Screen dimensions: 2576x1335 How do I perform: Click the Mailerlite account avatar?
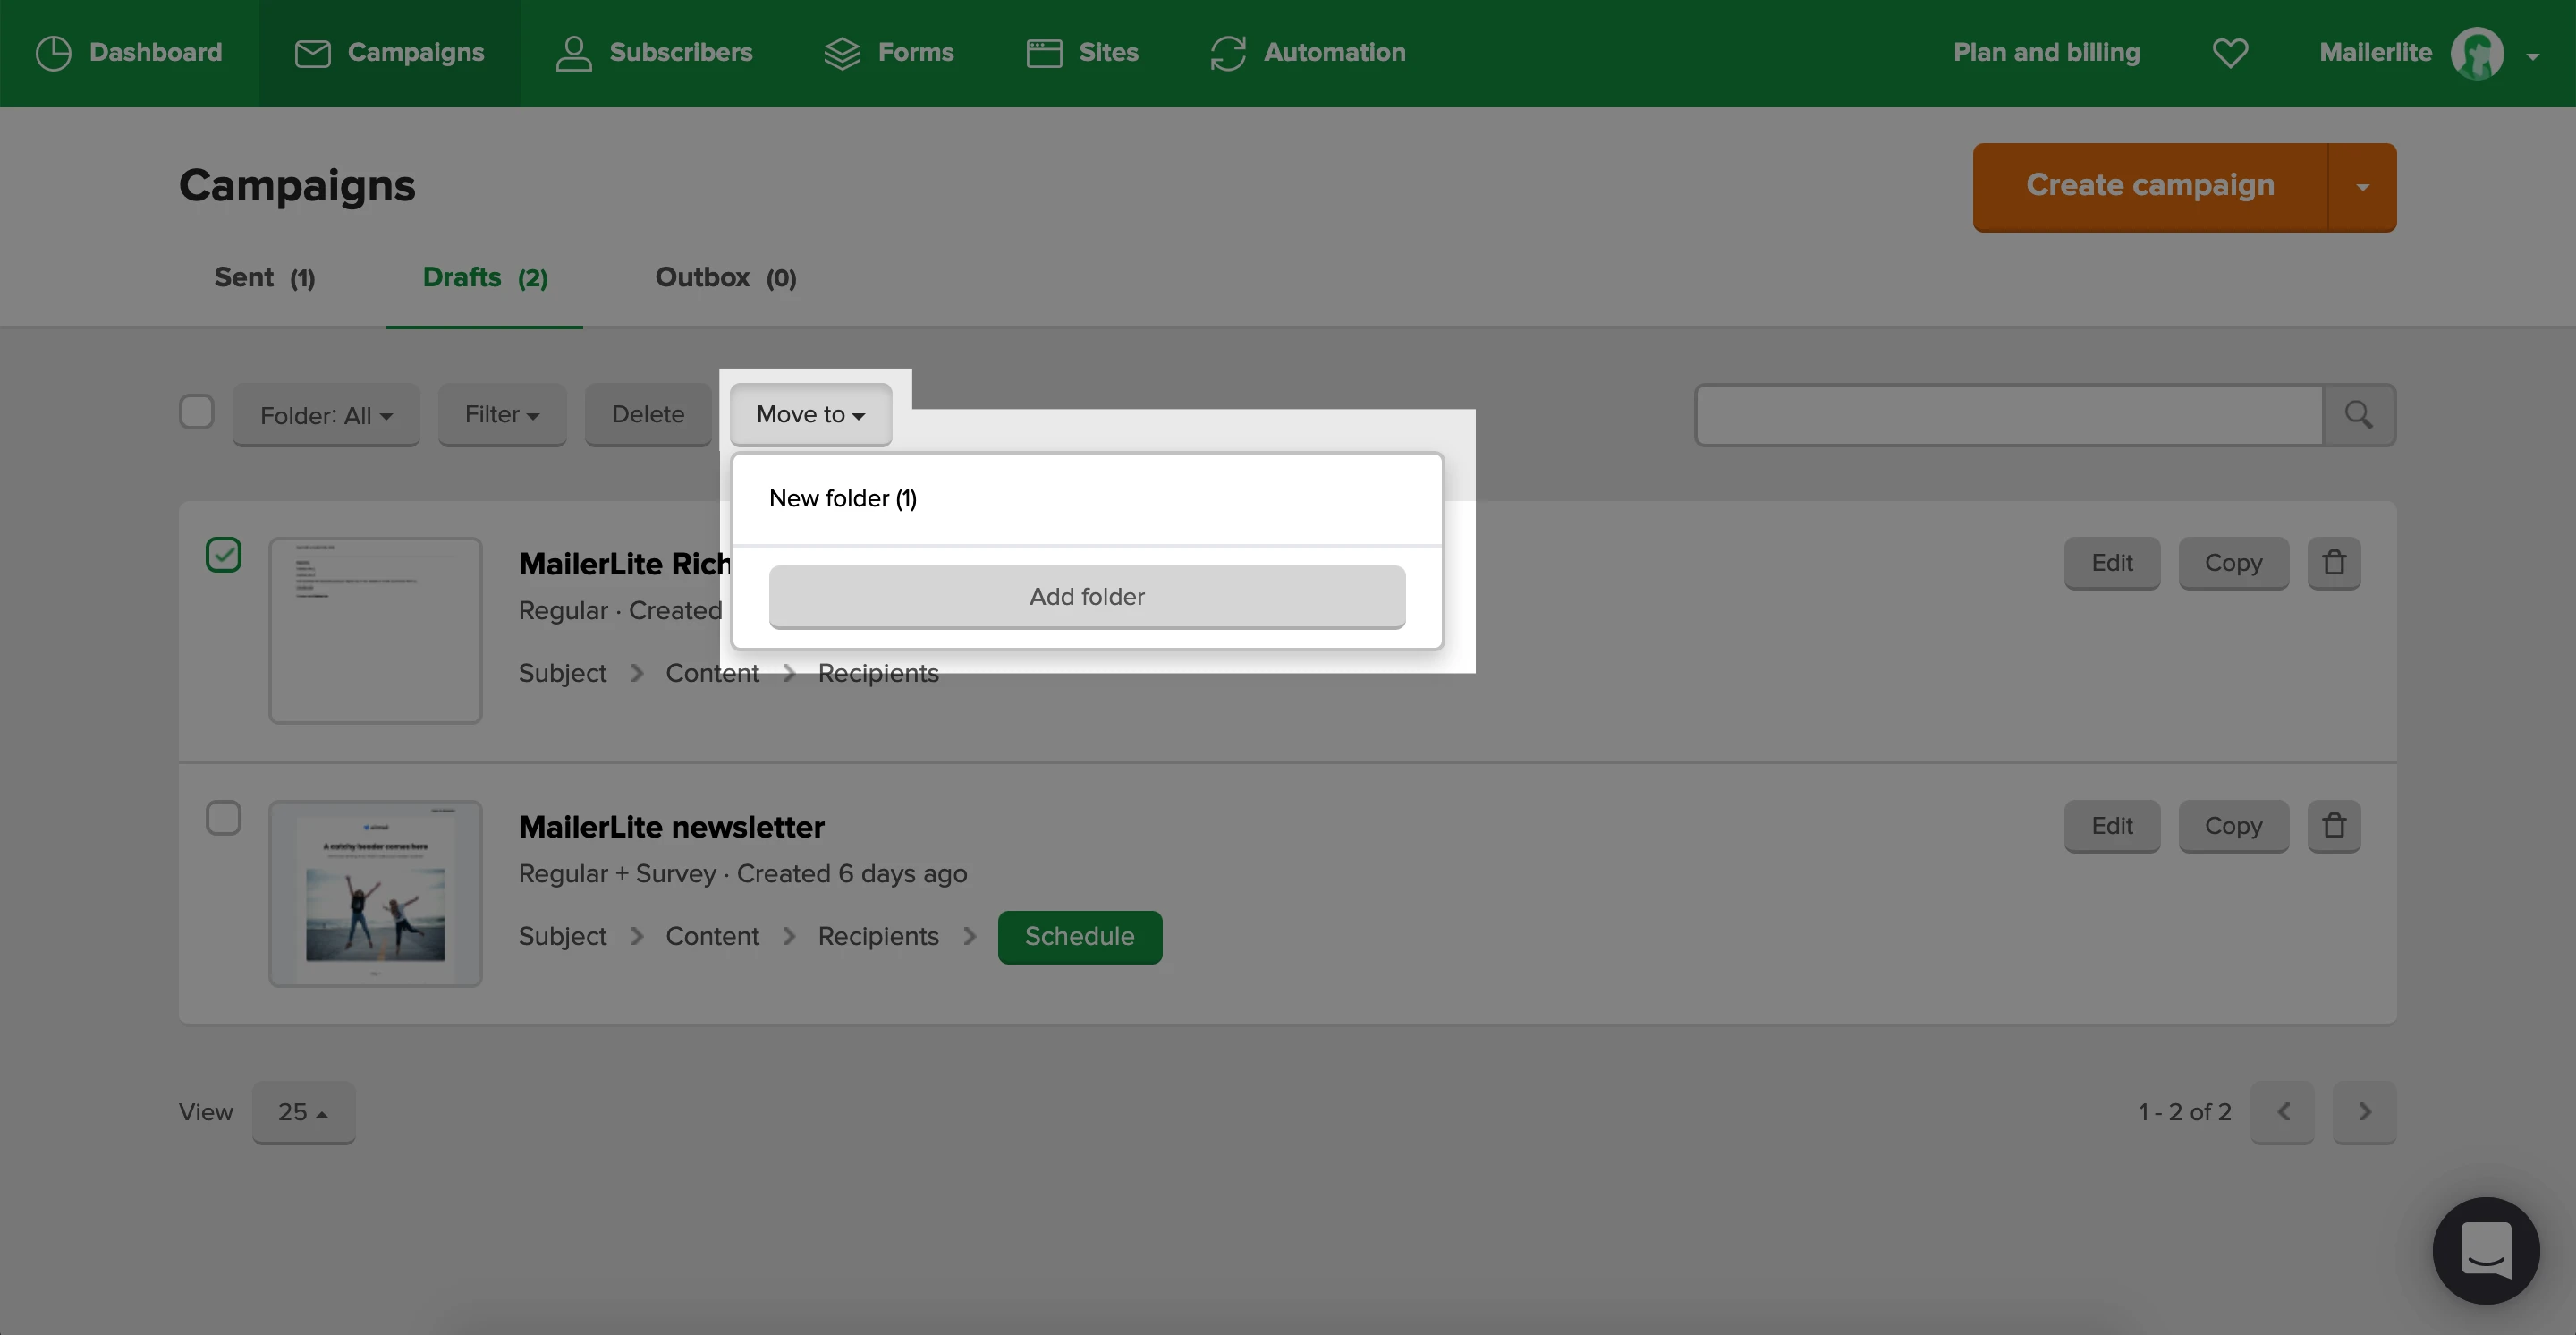[2477, 53]
